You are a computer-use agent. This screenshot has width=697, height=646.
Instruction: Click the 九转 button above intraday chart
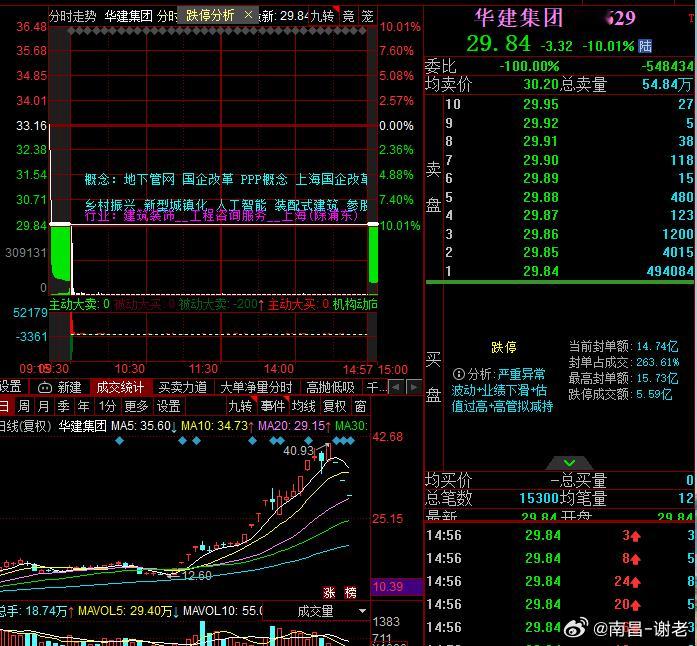322,16
